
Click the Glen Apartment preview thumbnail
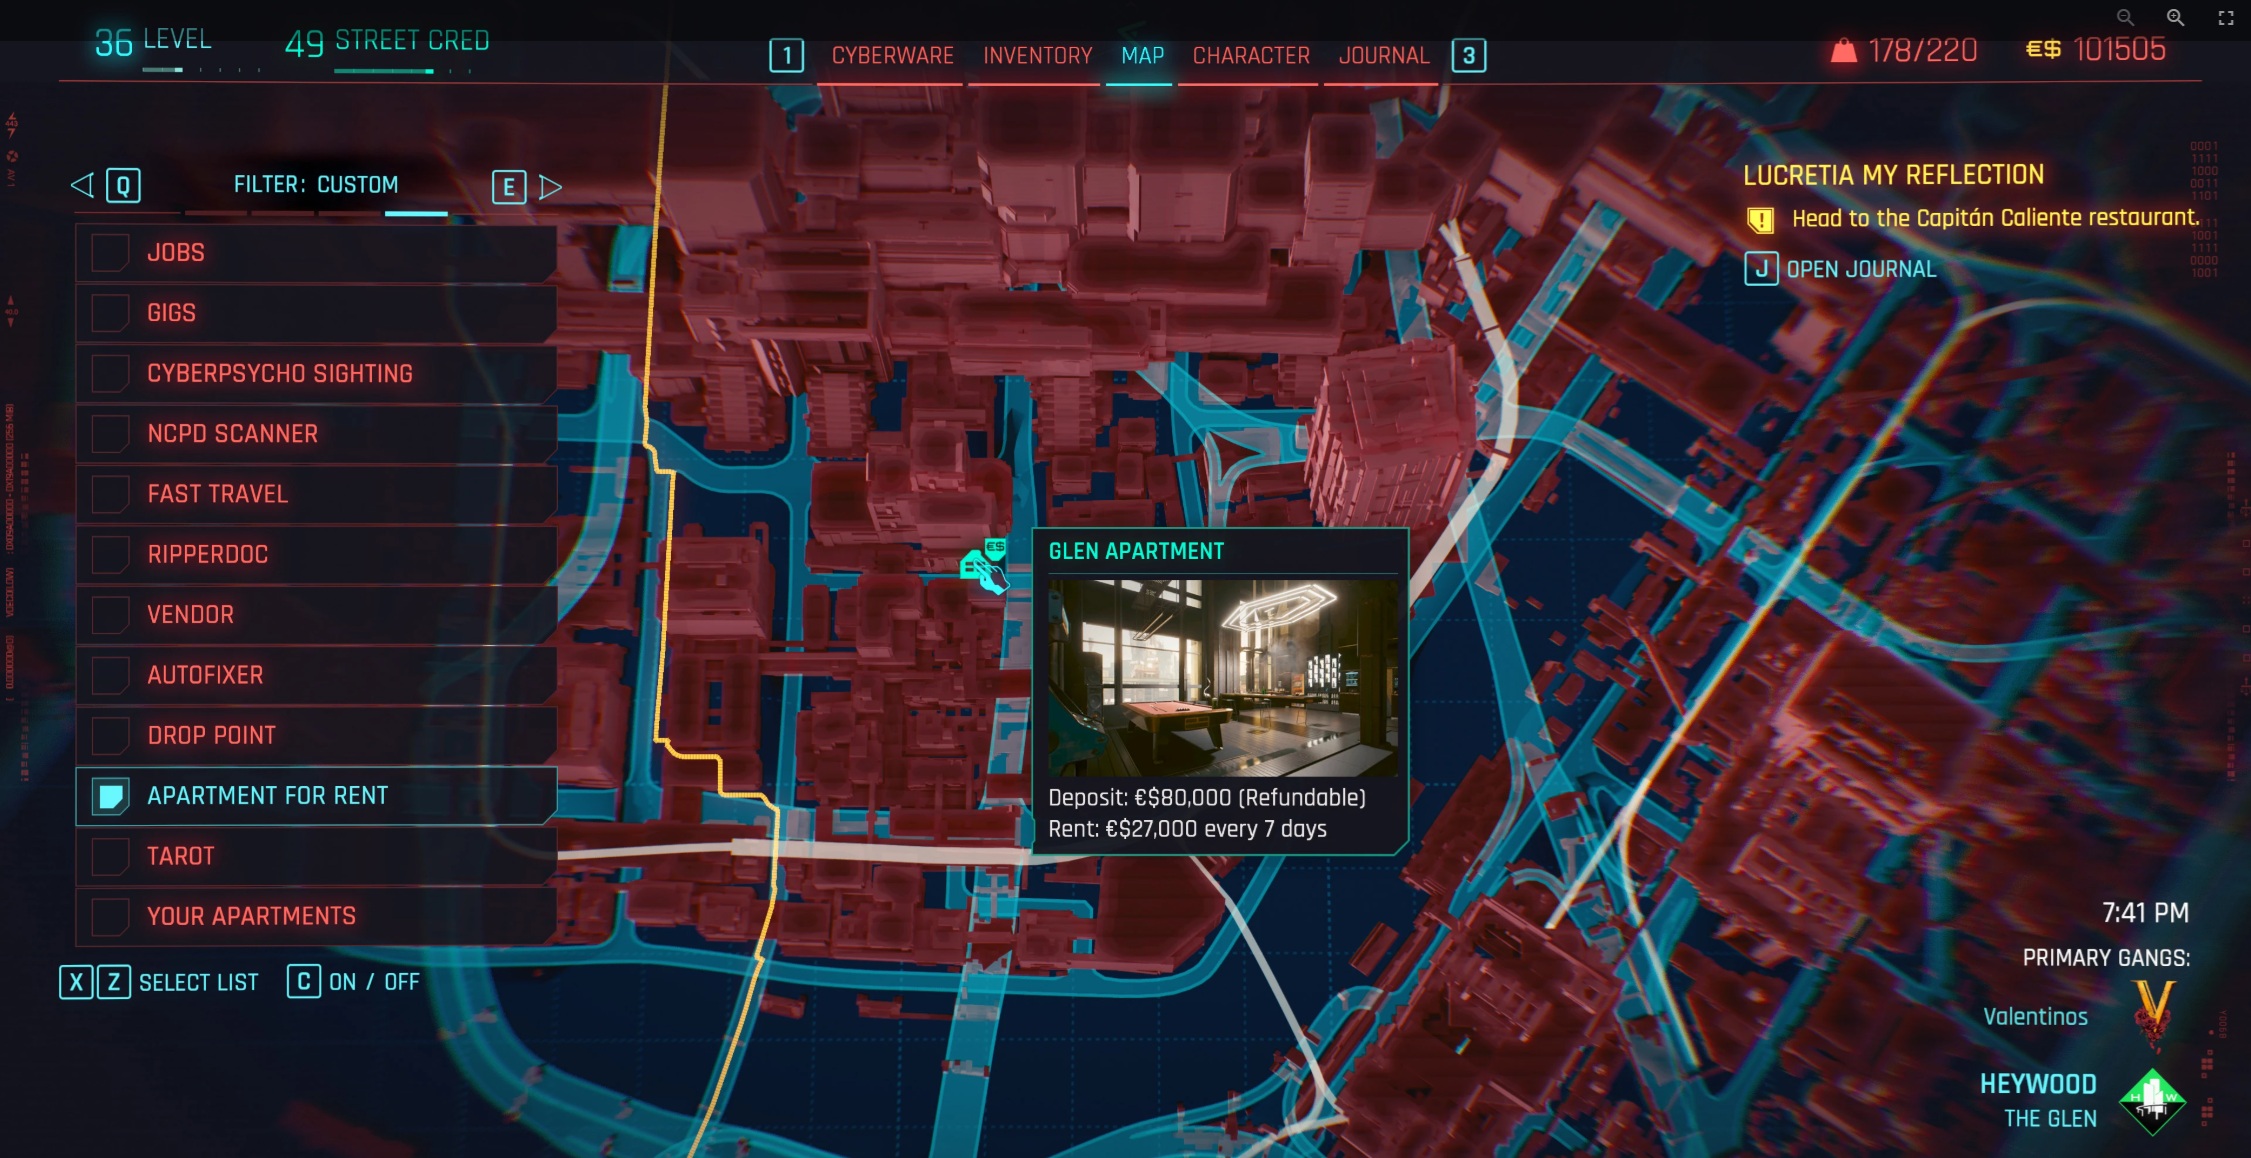click(1222, 678)
